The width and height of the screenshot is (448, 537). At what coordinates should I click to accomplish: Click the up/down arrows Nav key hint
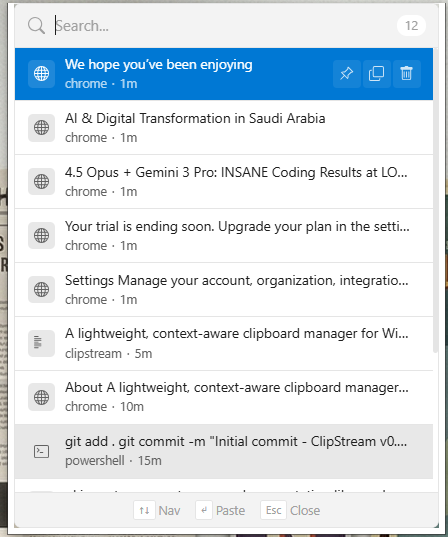pyautogui.click(x=157, y=511)
